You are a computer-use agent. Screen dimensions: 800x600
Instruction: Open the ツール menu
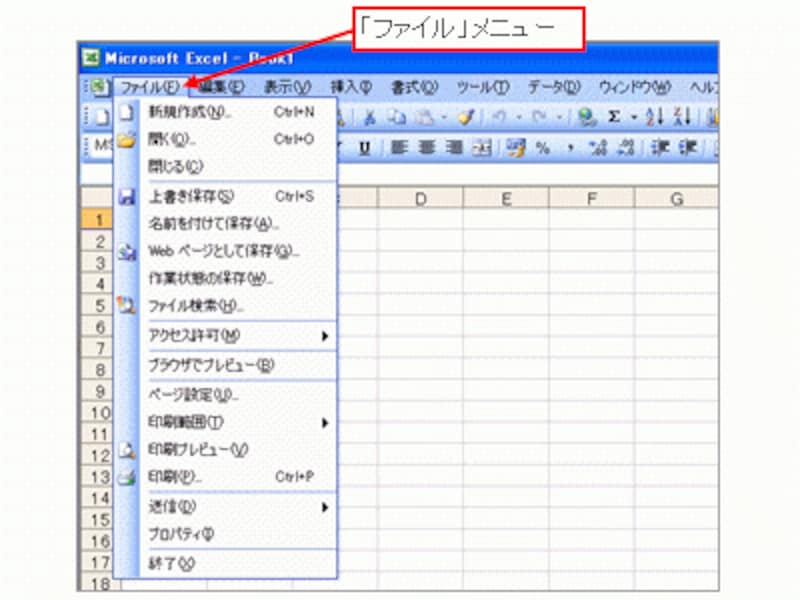483,87
